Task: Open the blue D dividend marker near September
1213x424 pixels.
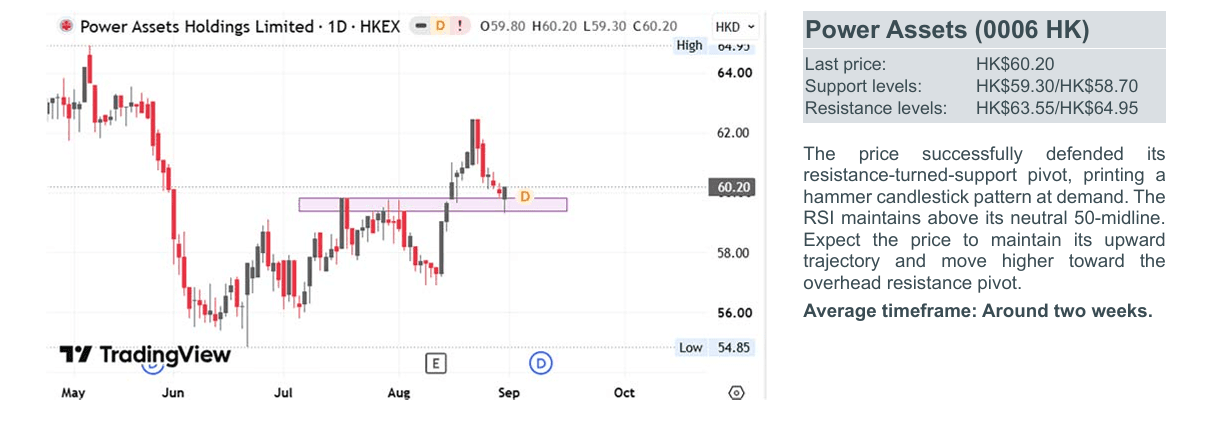Action: pos(541,363)
